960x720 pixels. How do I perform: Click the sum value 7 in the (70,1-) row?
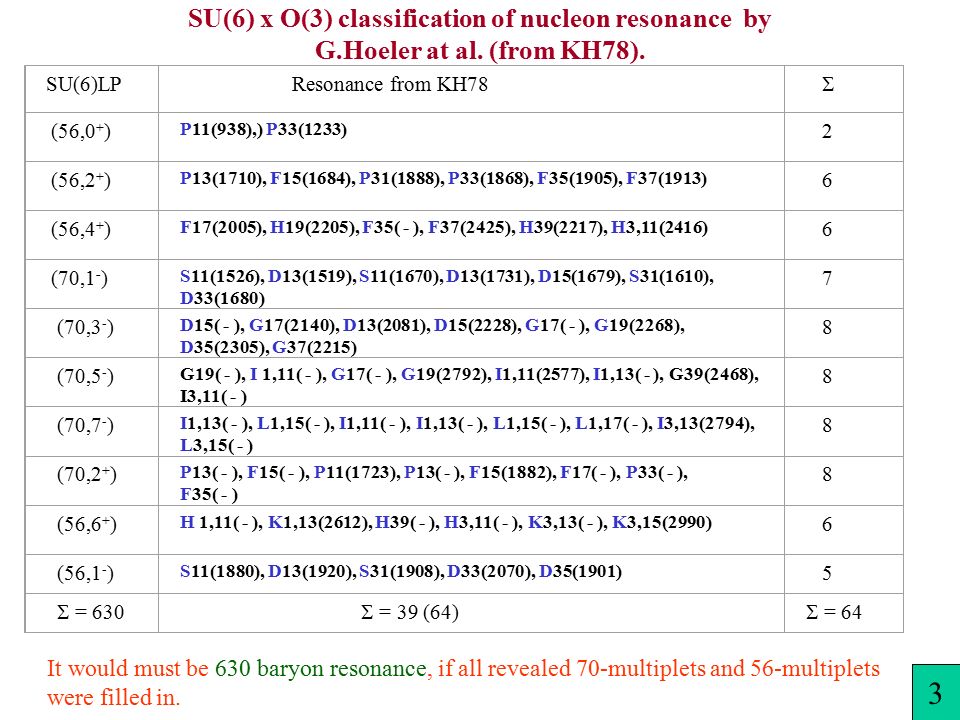(x=827, y=279)
